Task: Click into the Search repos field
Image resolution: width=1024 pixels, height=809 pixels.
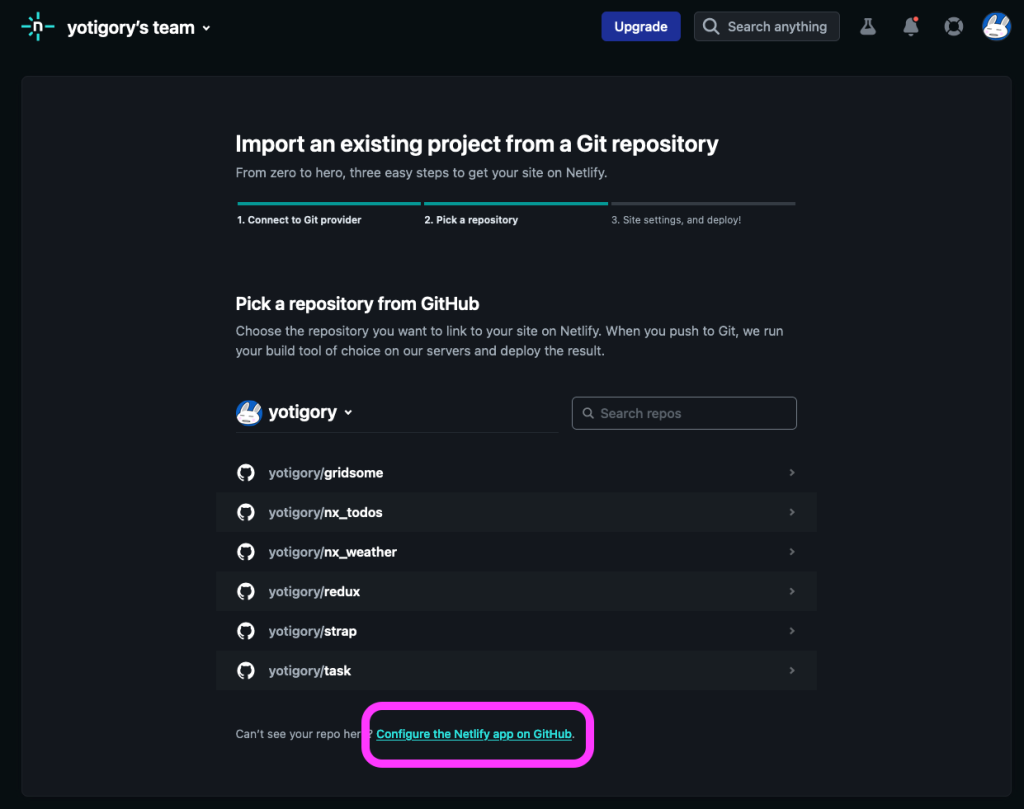Action: point(684,413)
